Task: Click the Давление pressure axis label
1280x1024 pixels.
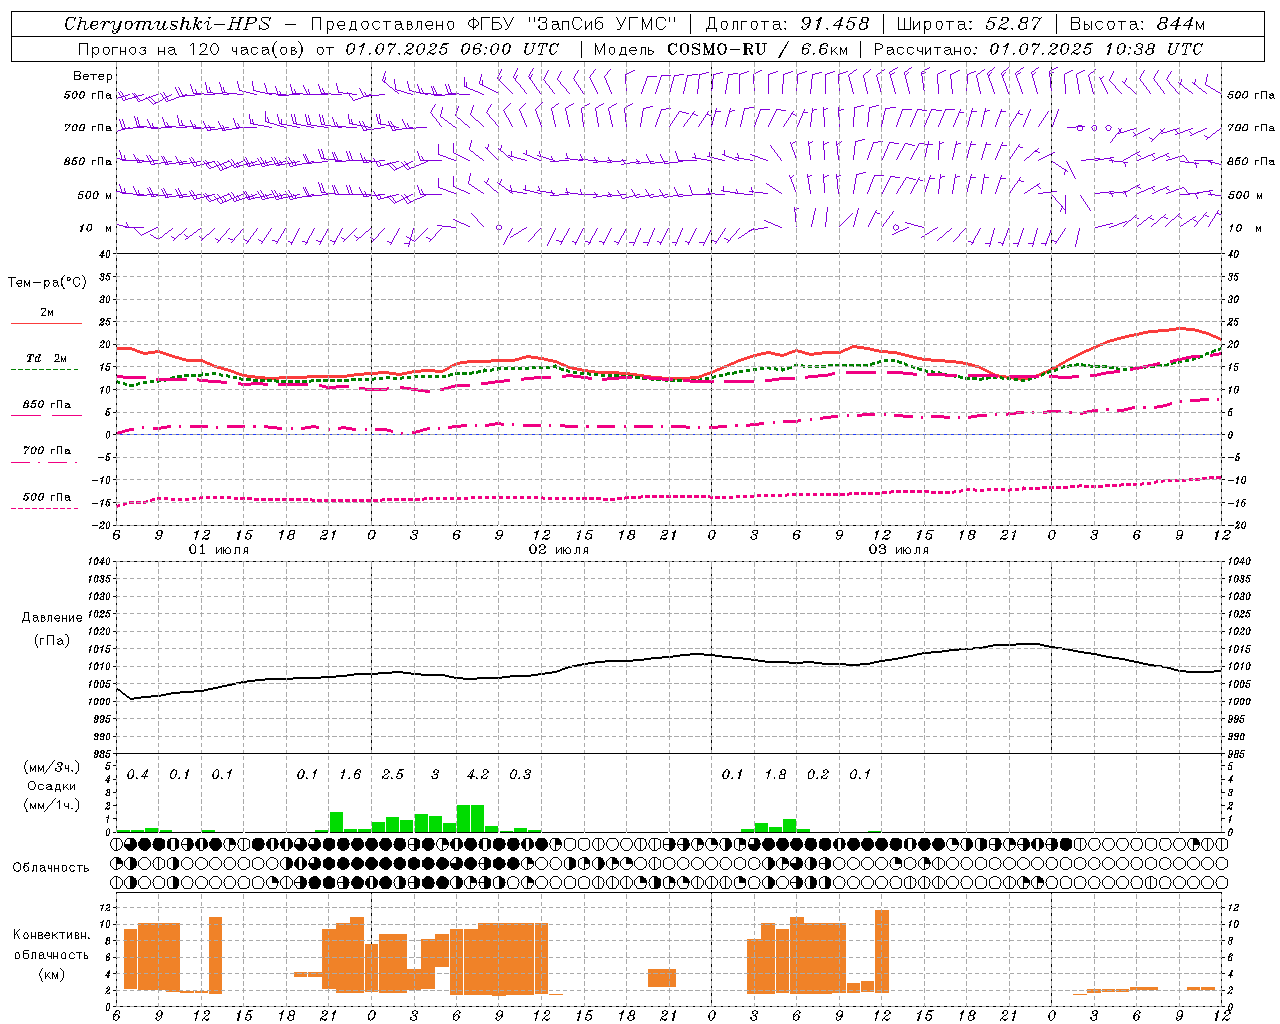Action: click(52, 618)
